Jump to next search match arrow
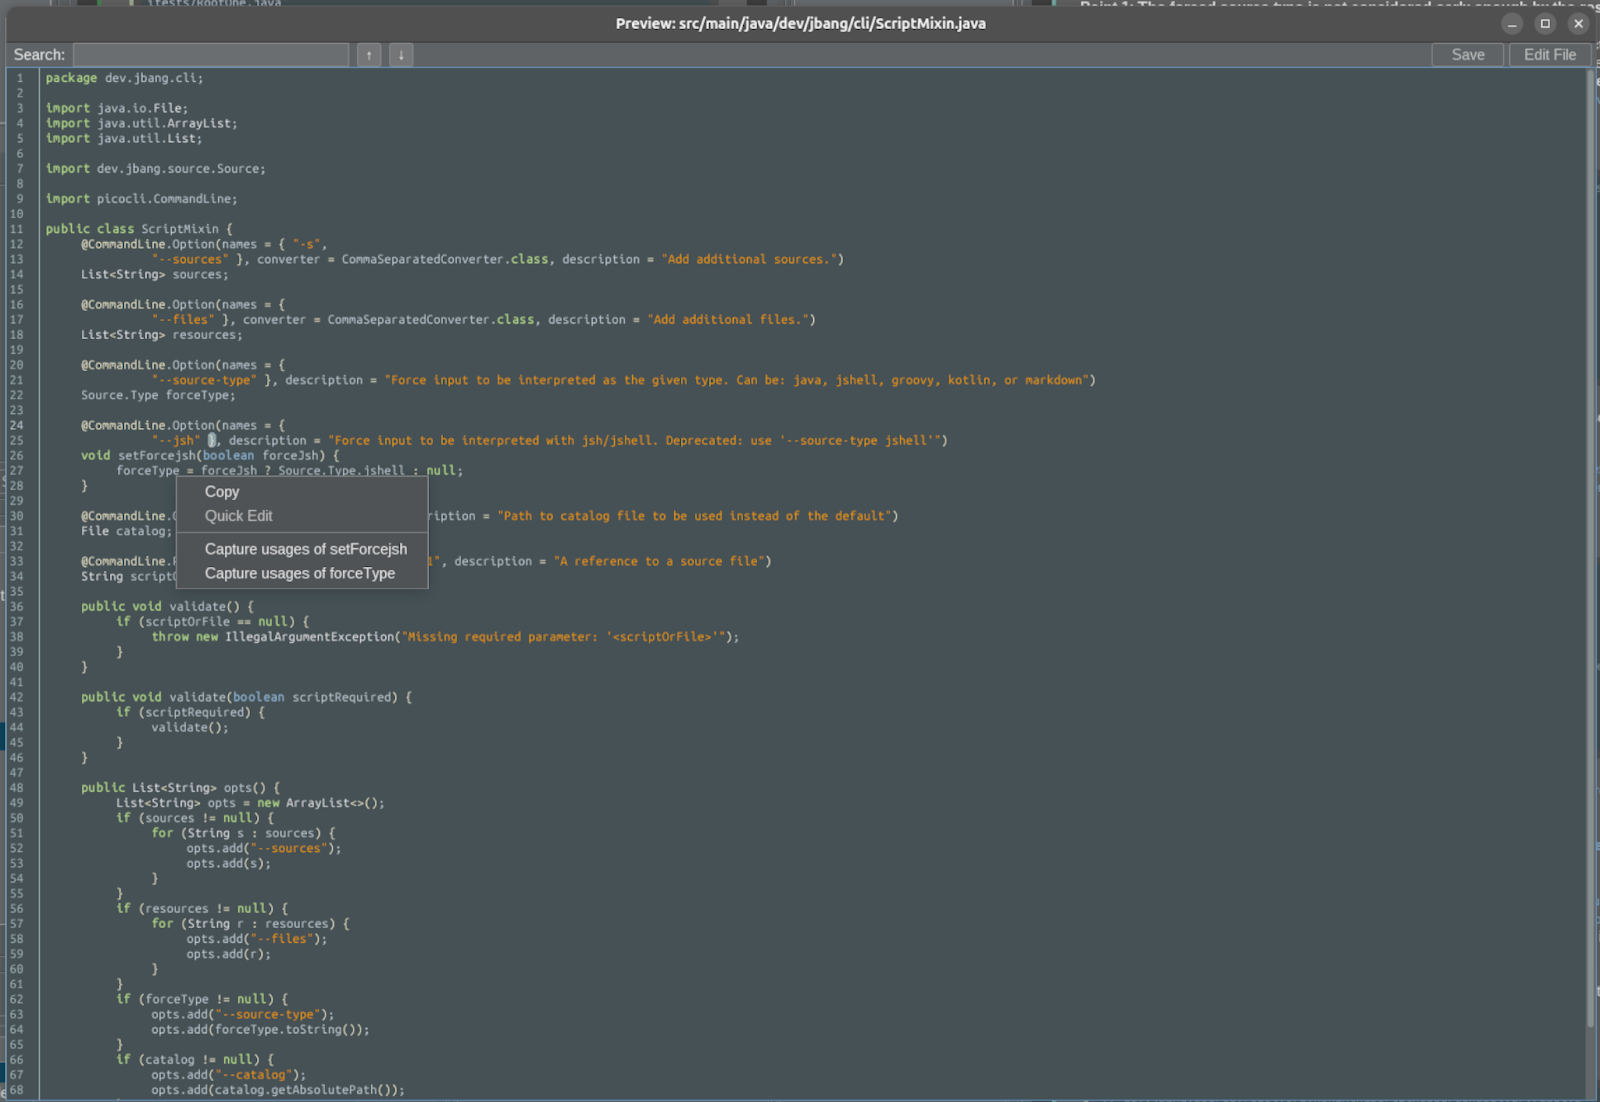 click(401, 55)
